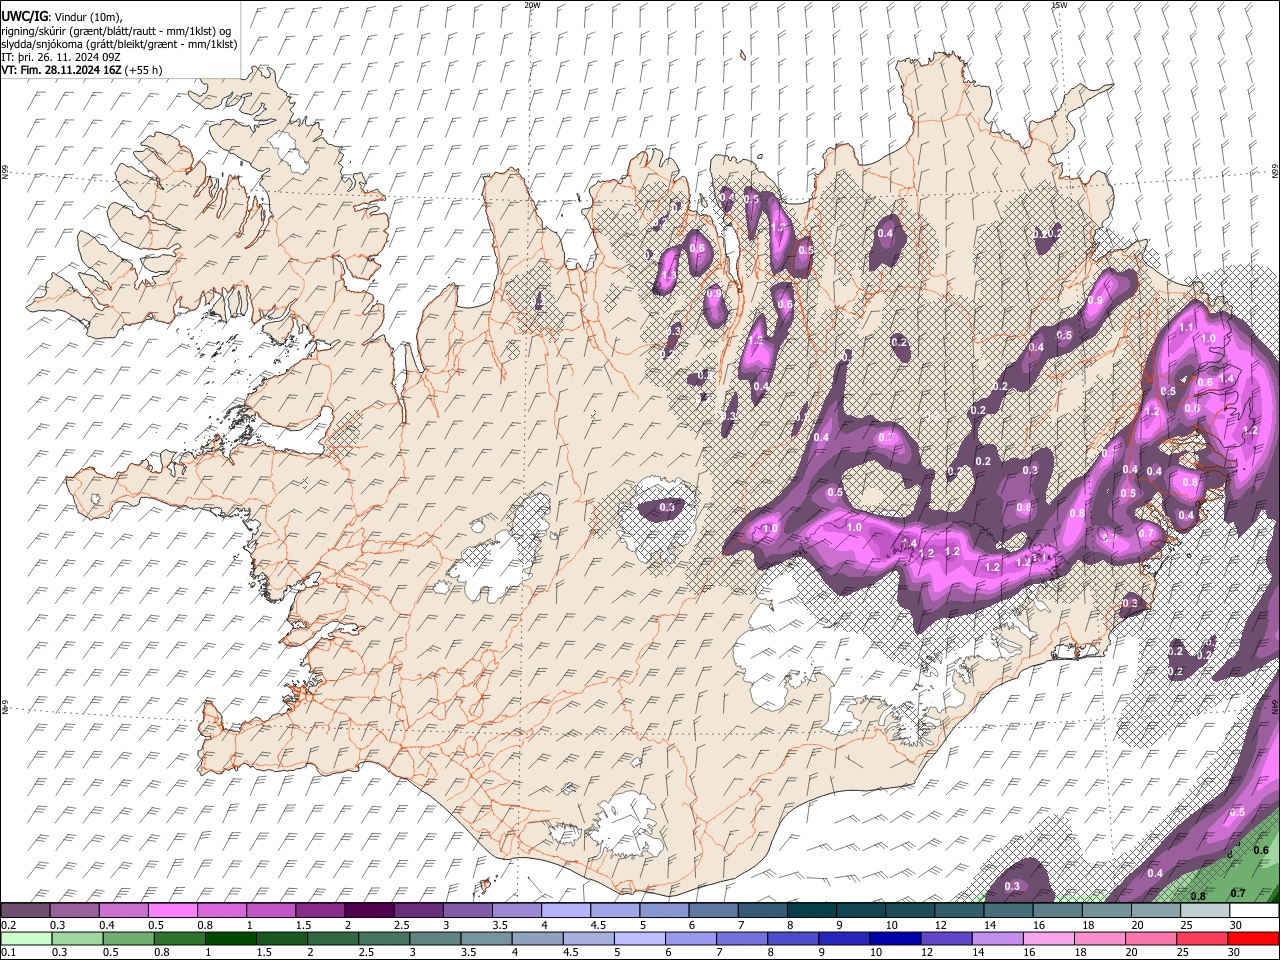Pick the light gray snow swatch between 25 and 30
Viewport: 1280px width, 960px height.
point(1204,911)
